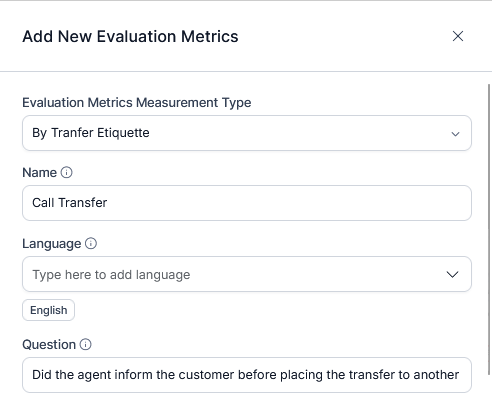
Task: Close the Add New Evaluation Metrics dialog
Action: click(x=458, y=36)
